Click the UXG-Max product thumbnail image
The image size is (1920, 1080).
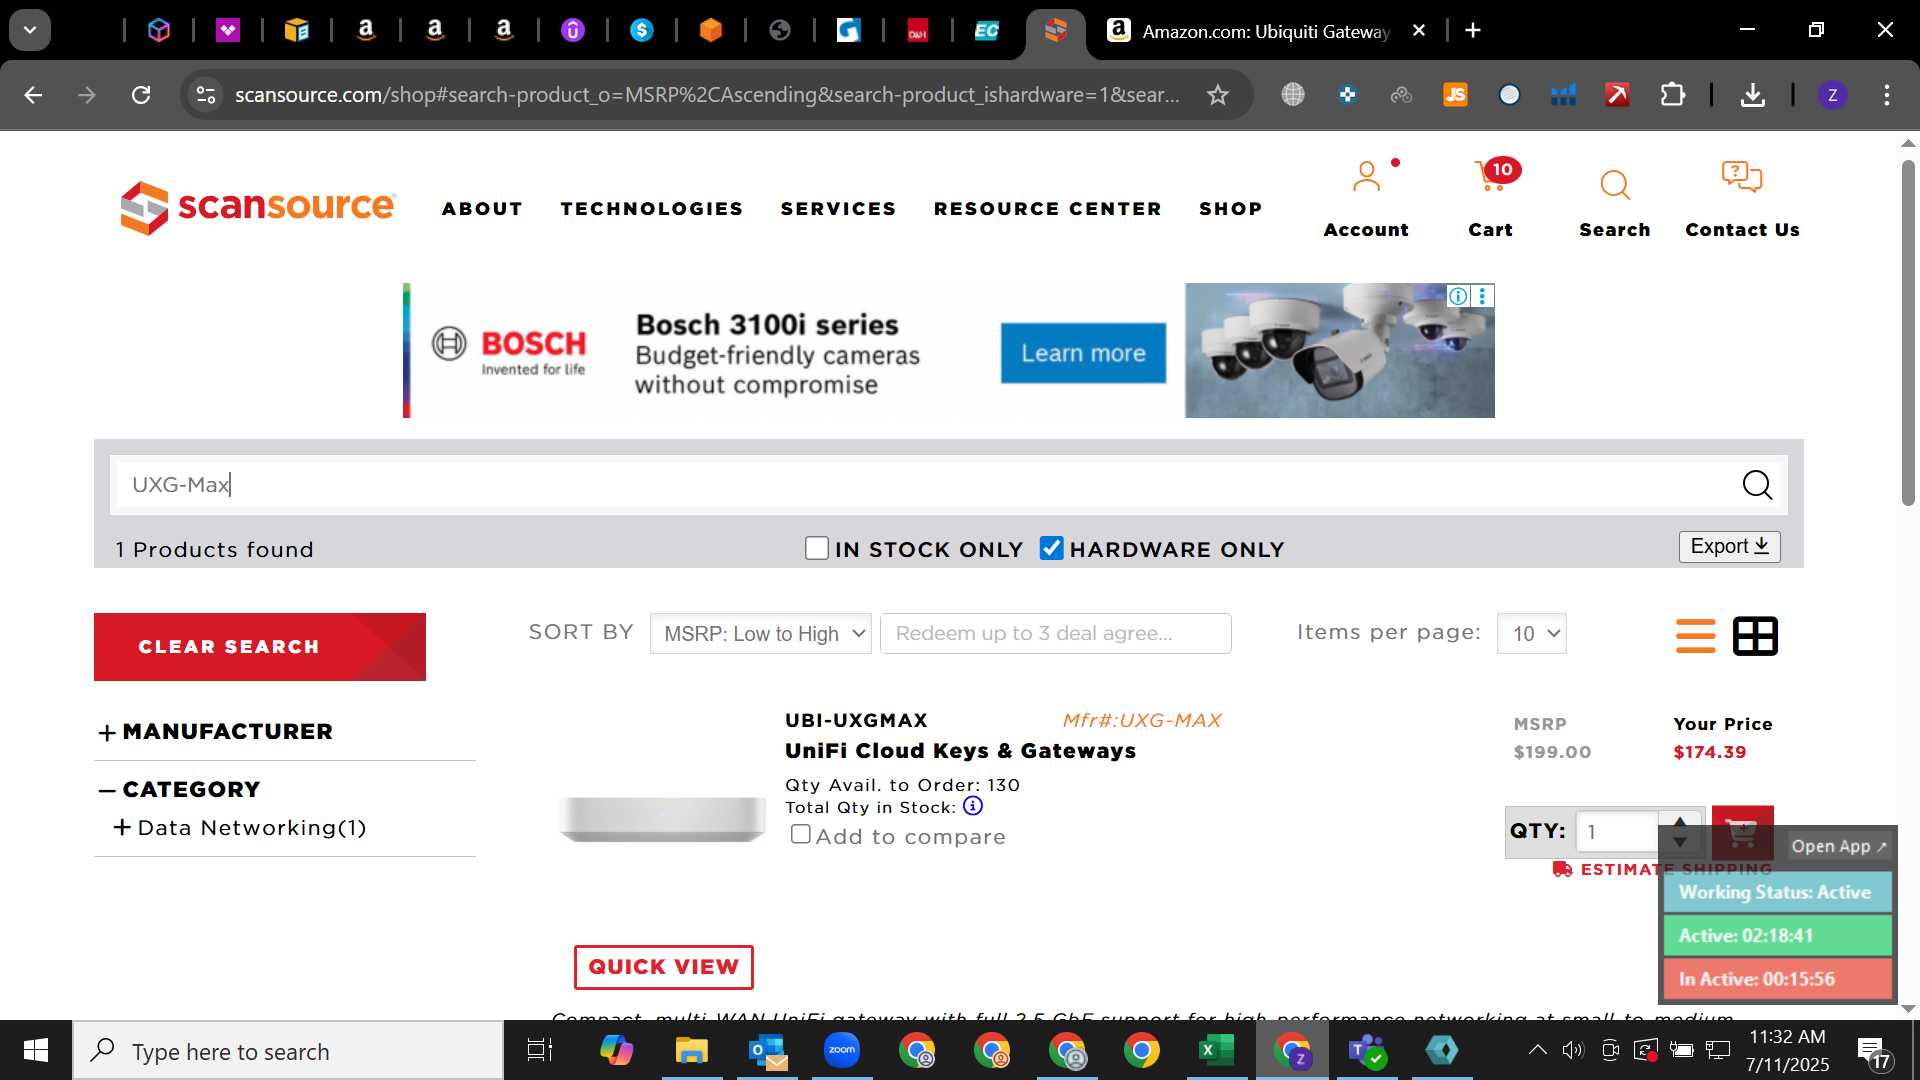[x=663, y=819]
